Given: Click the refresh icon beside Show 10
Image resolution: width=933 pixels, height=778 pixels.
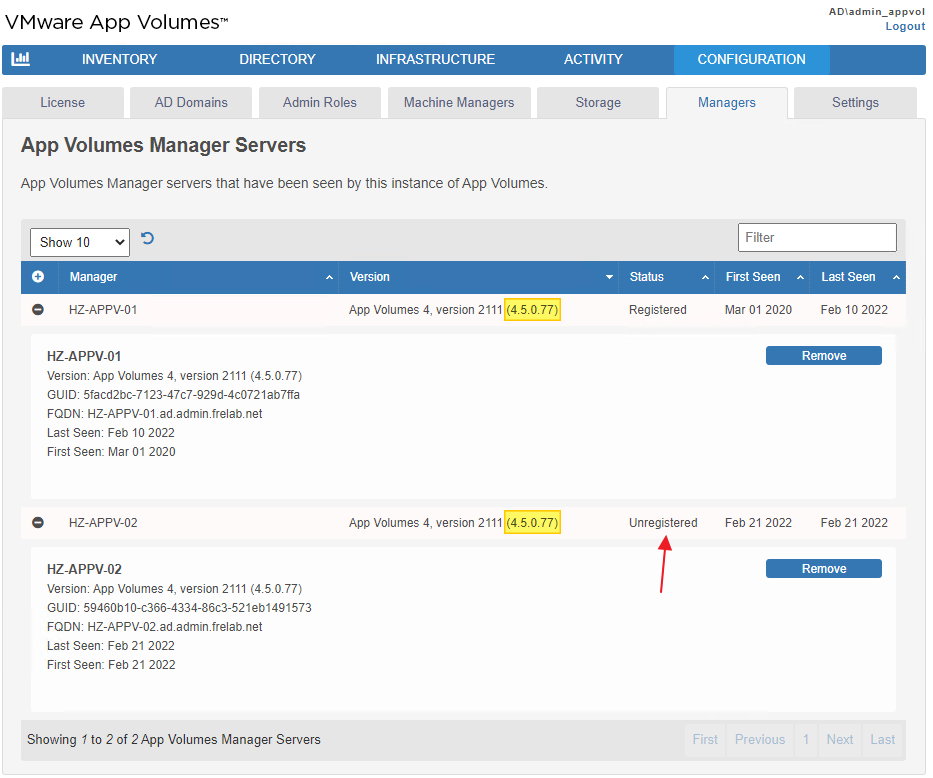Looking at the screenshot, I should click(148, 239).
